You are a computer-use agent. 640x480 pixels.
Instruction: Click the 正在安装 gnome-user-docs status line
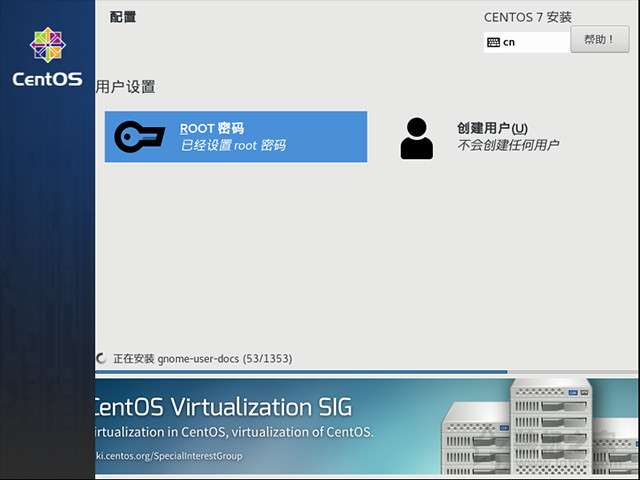click(202, 359)
